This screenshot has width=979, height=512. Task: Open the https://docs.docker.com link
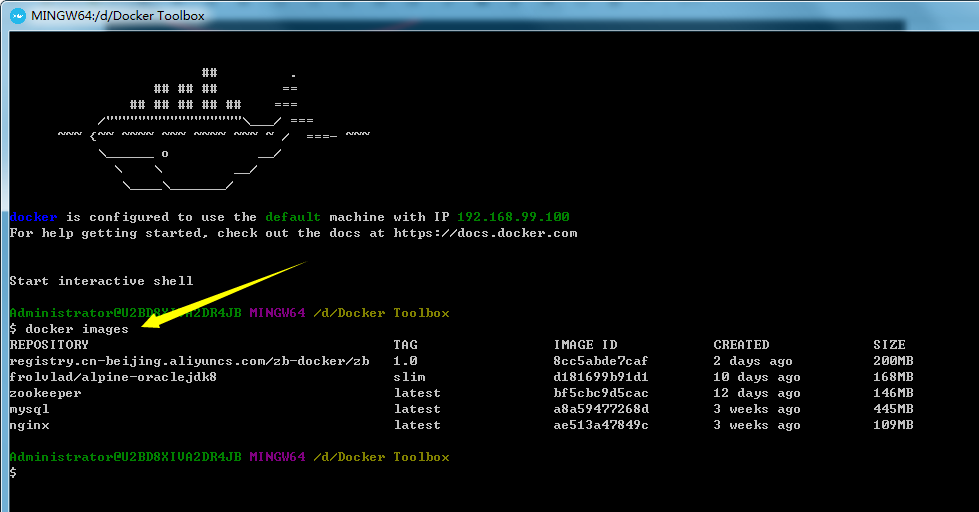(x=485, y=234)
